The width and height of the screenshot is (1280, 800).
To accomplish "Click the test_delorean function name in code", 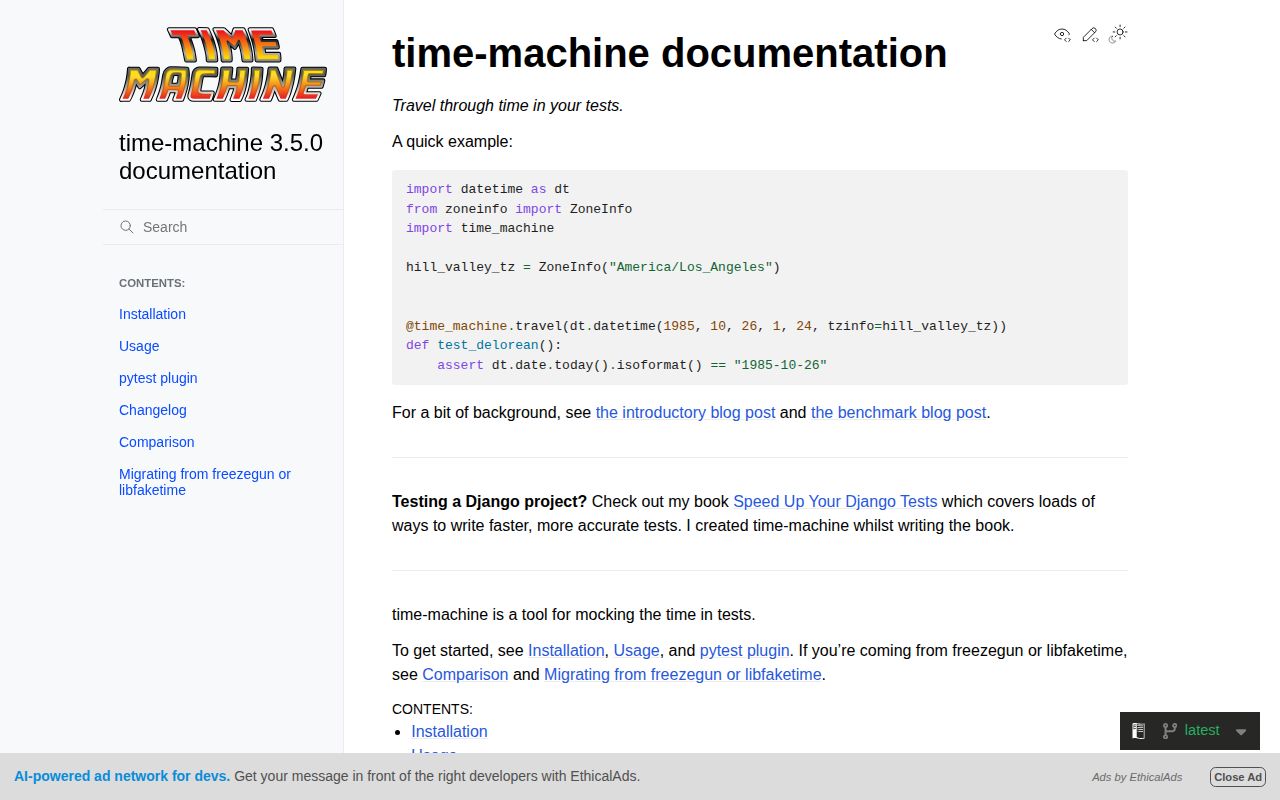I will coord(488,345).
